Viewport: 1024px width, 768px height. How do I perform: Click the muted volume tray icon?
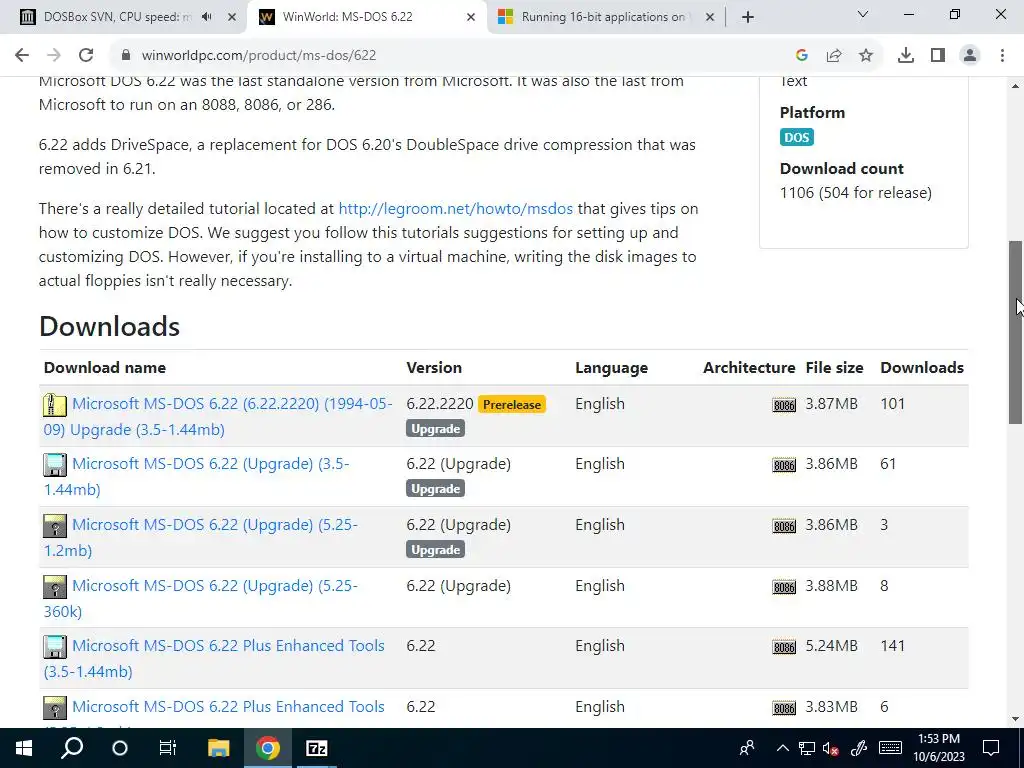point(831,748)
